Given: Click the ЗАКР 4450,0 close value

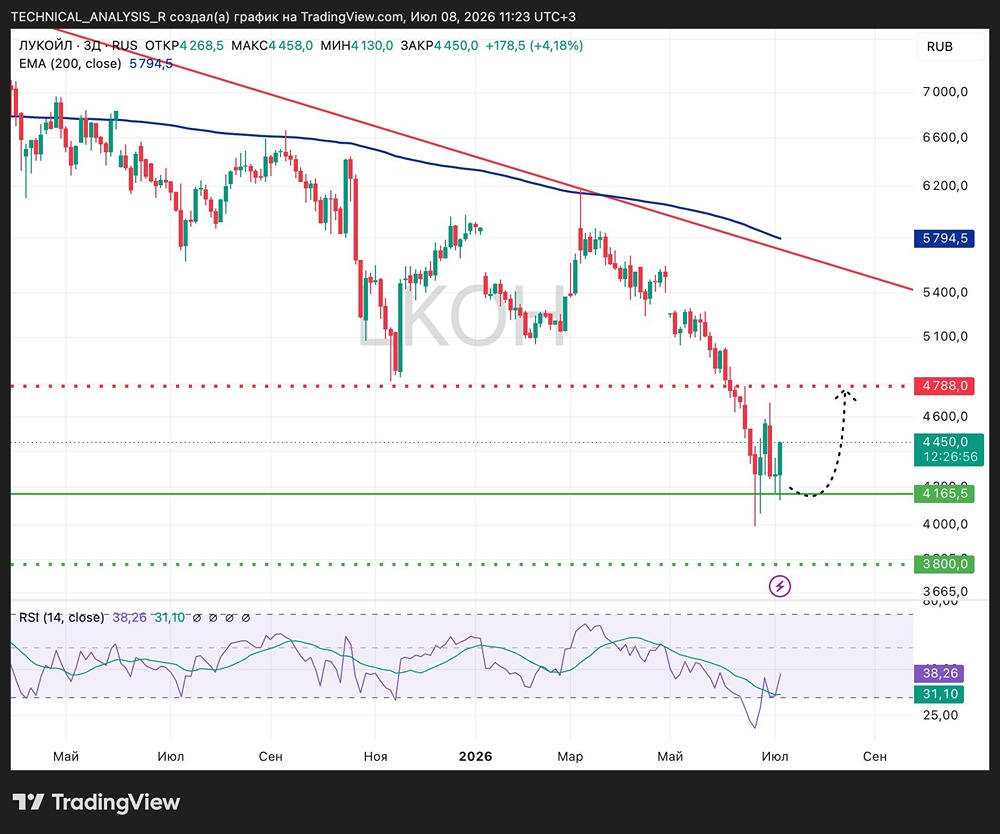Looking at the screenshot, I should click(439, 45).
